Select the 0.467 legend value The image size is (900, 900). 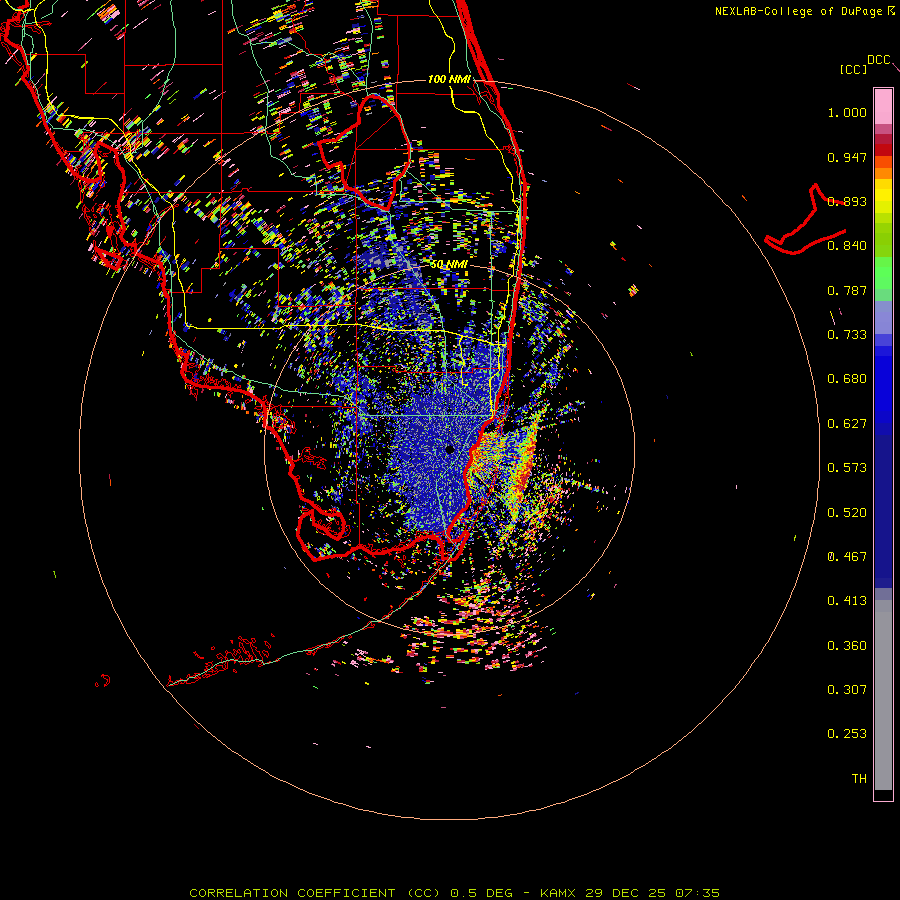click(x=847, y=557)
